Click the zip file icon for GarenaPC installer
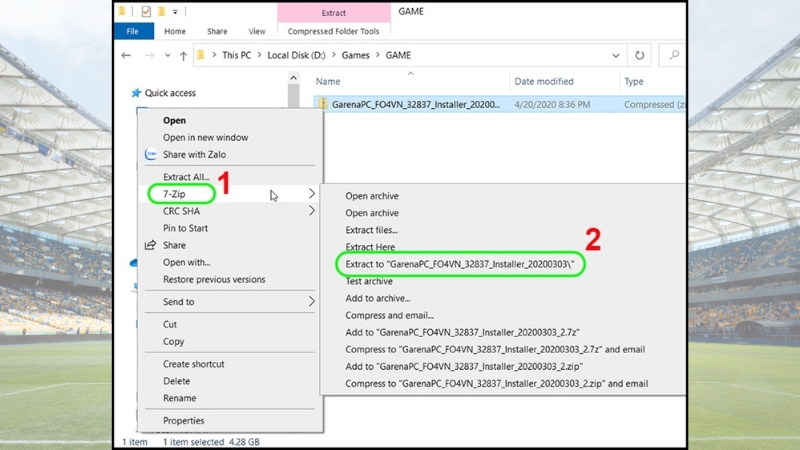This screenshot has height=450, width=800. (x=323, y=104)
